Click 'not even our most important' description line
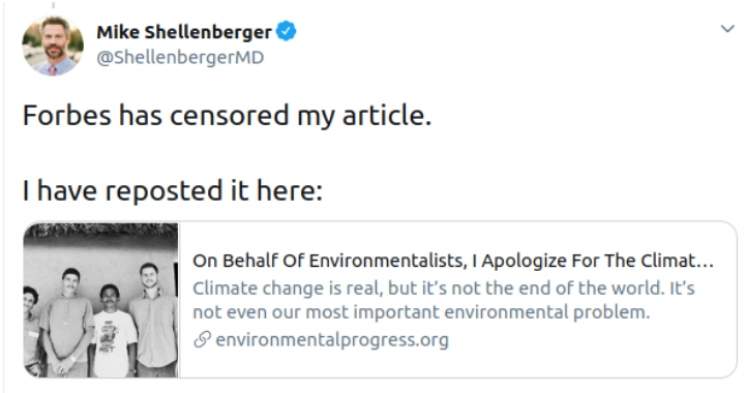745x393 pixels. 421,312
